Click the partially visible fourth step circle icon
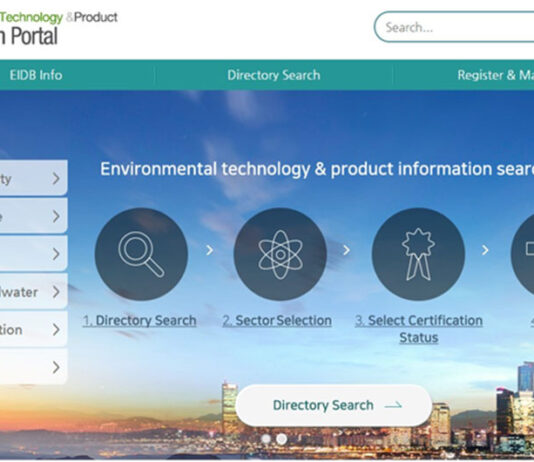 (523, 254)
